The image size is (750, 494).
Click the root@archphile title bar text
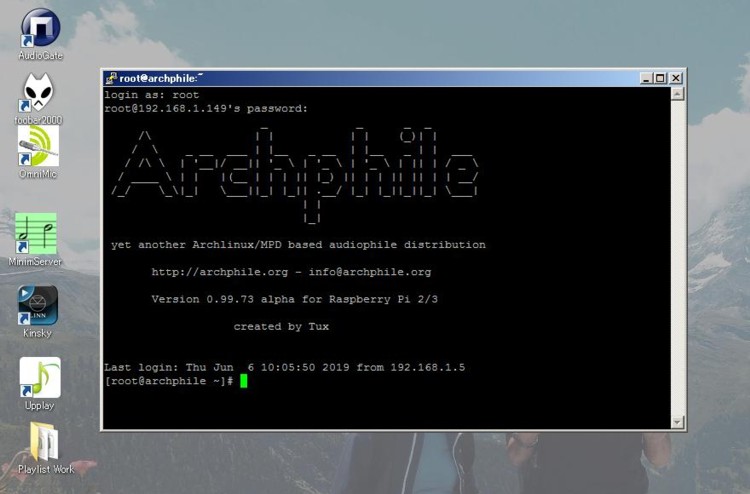pyautogui.click(x=161, y=78)
